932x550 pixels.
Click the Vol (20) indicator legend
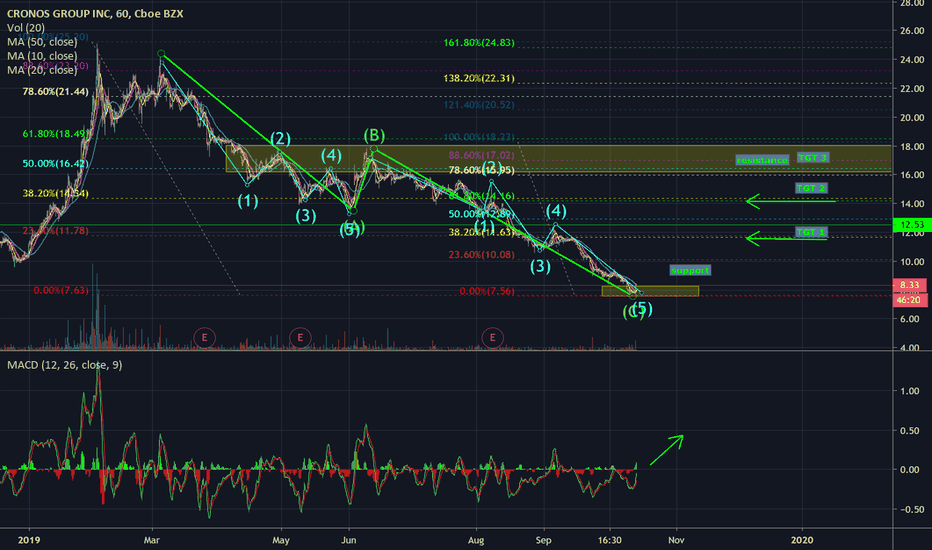click(26, 27)
